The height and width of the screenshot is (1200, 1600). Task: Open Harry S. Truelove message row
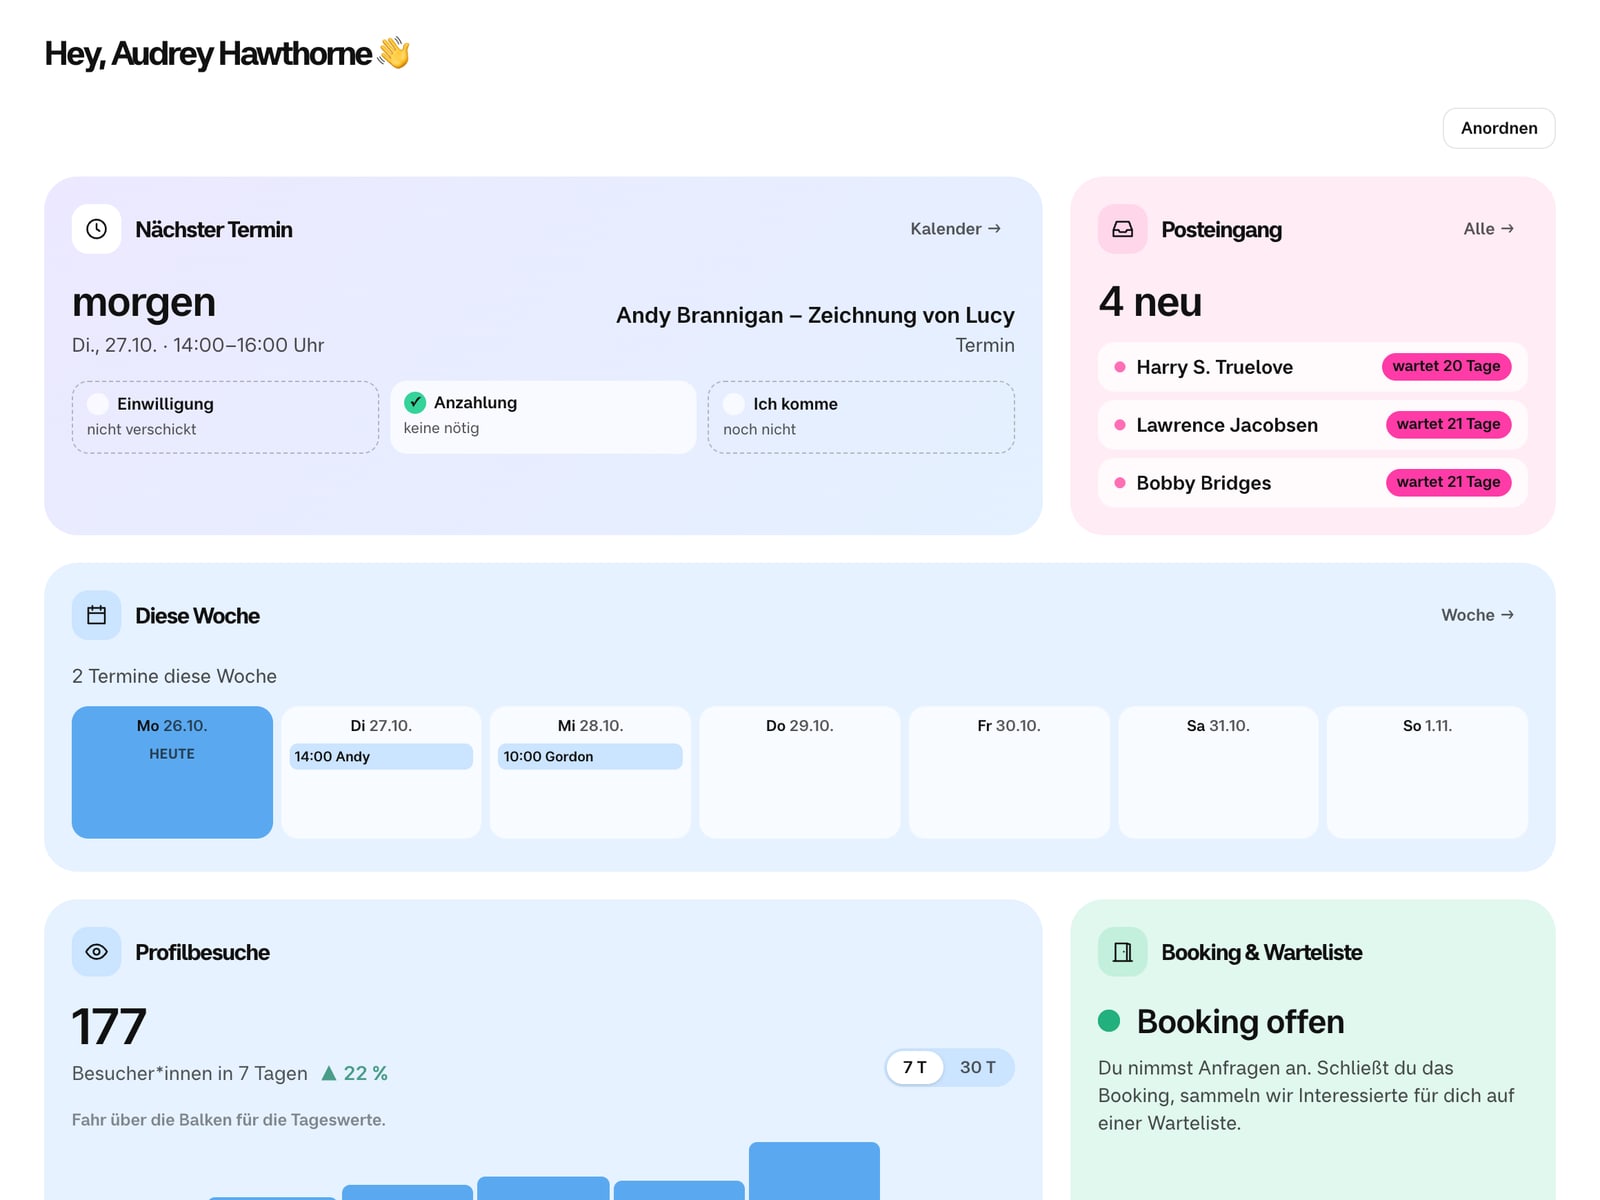click(1313, 367)
